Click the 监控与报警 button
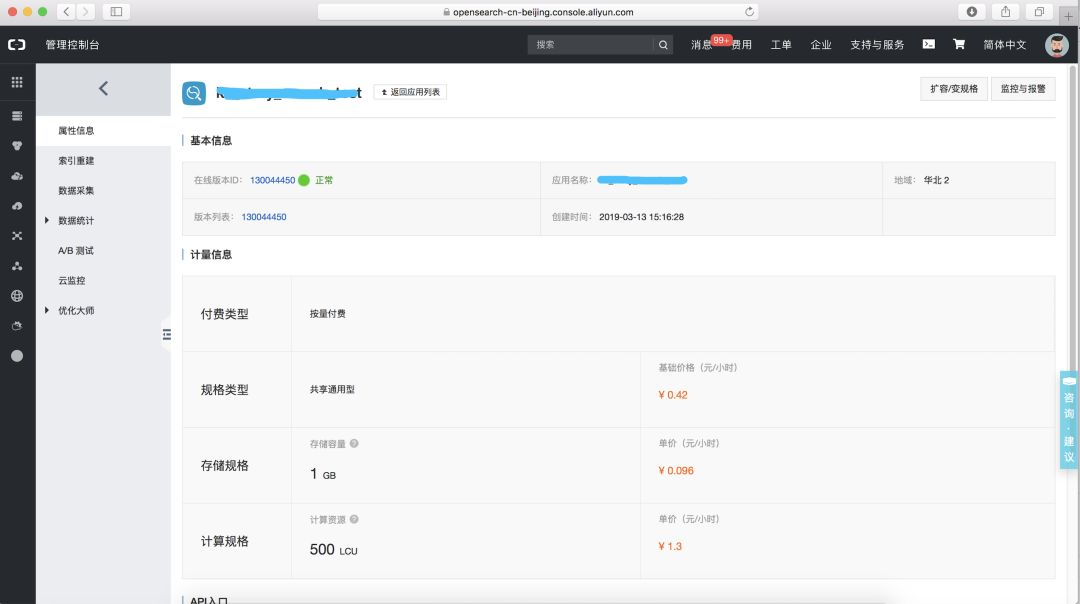Image resolution: width=1080 pixels, height=604 pixels. click(x=1023, y=89)
